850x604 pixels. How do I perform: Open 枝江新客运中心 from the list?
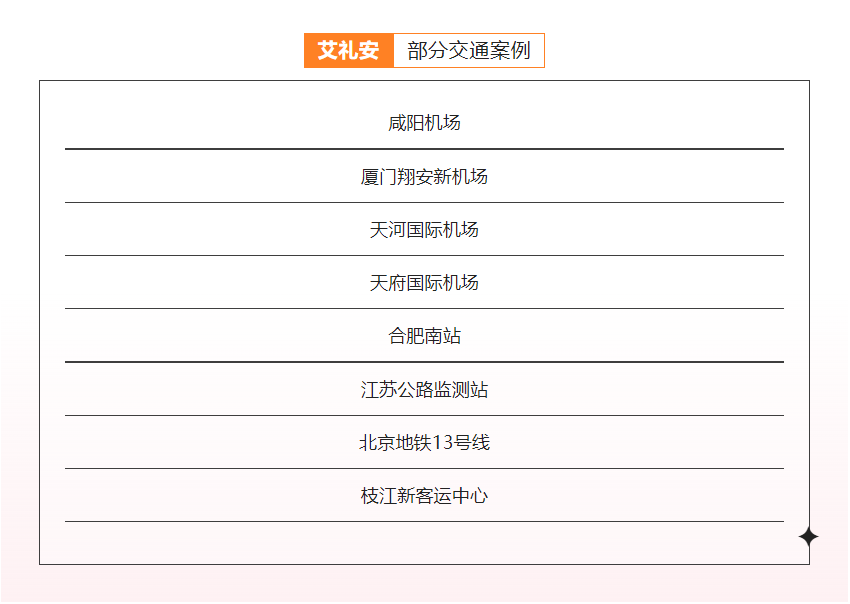[x=424, y=496]
